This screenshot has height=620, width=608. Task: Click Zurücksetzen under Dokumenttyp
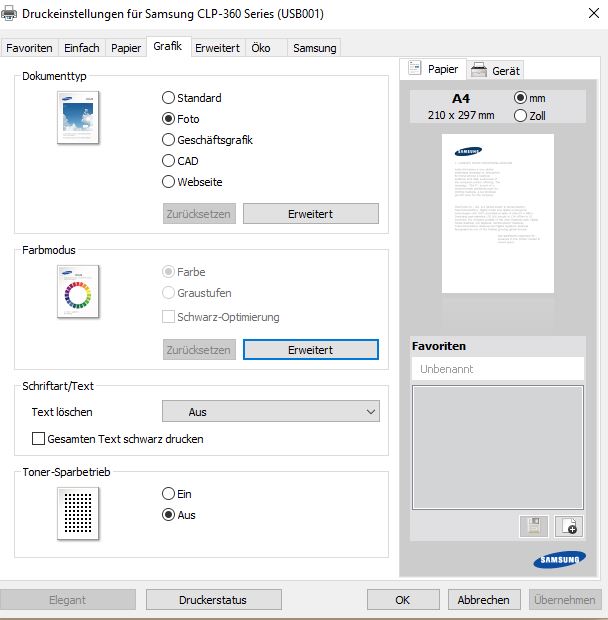point(199,214)
